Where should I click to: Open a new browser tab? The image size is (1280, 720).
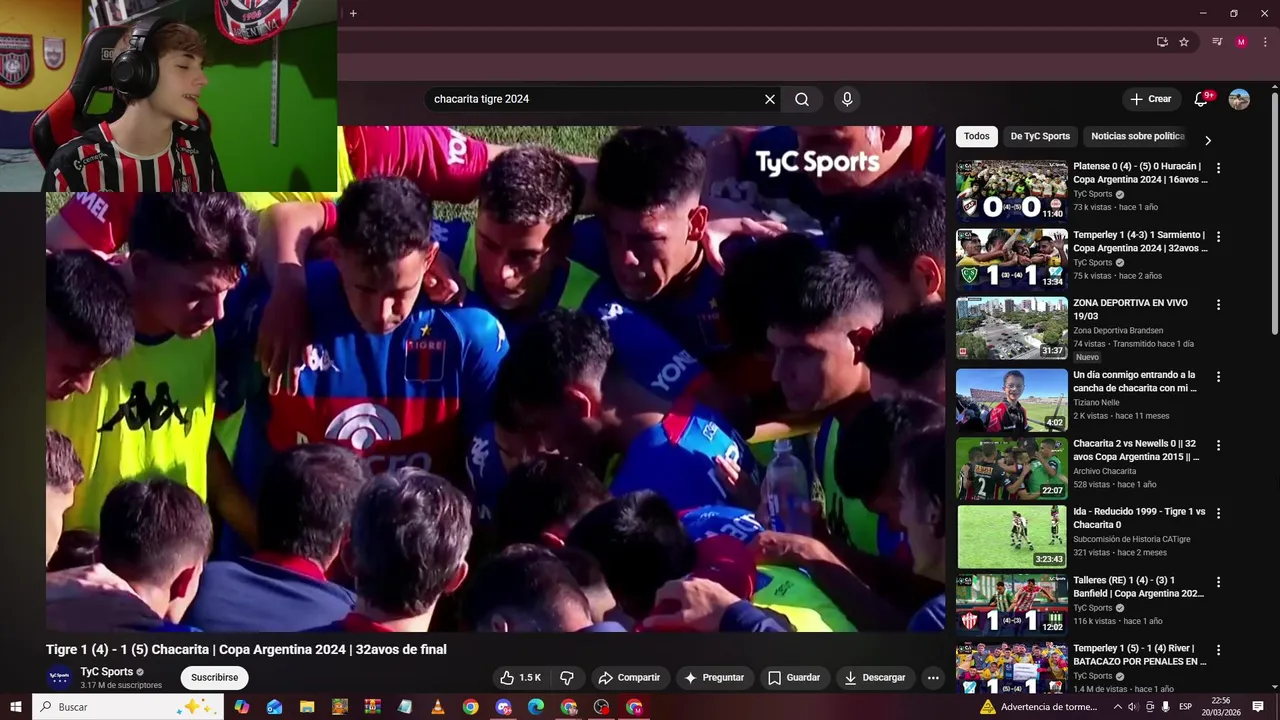[x=353, y=13]
